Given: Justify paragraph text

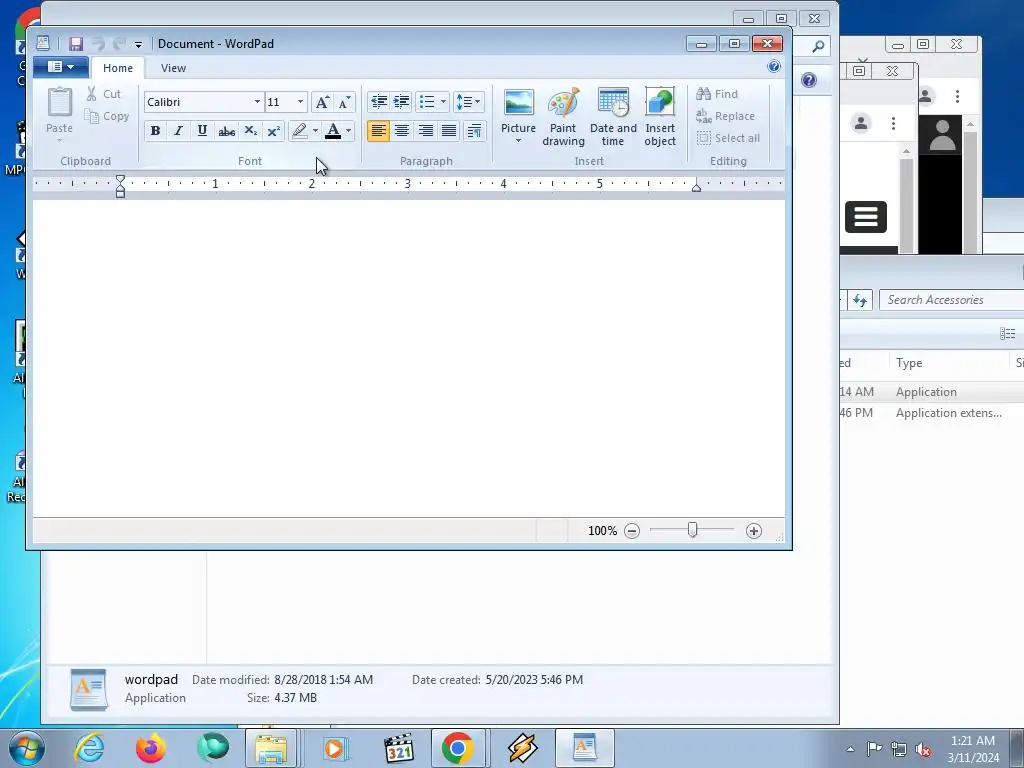Looking at the screenshot, I should 449,131.
